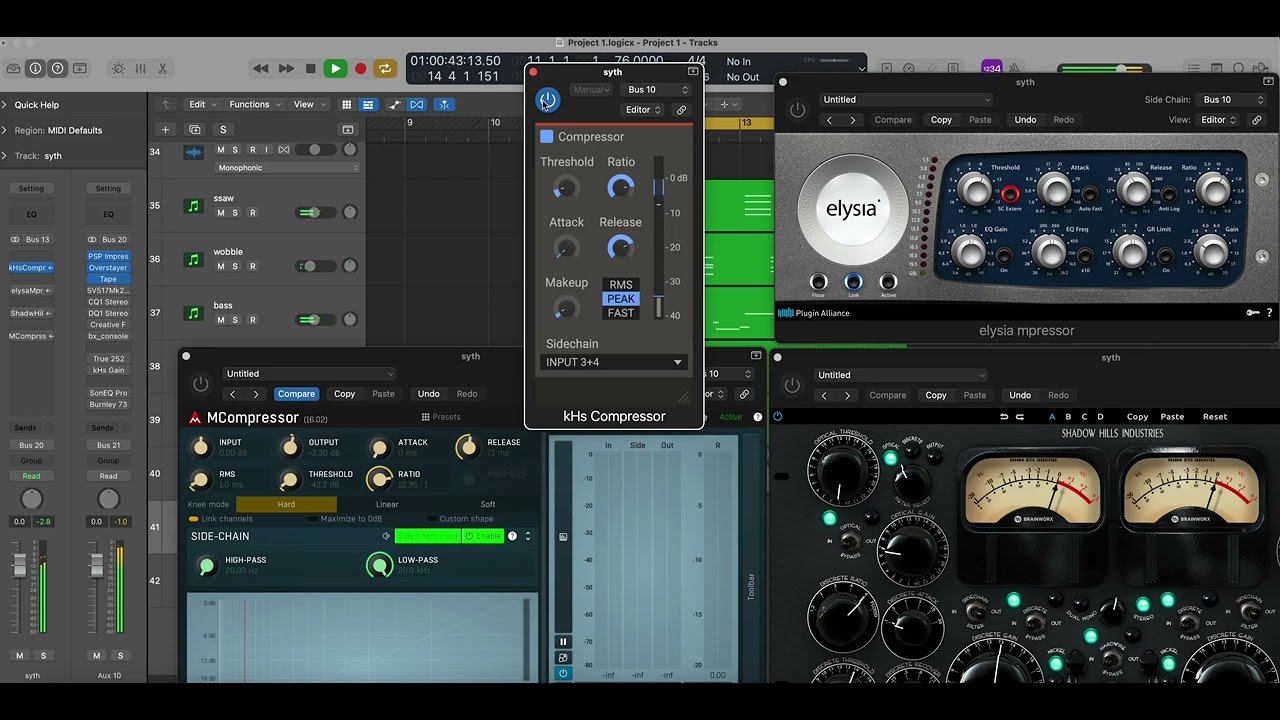Viewport: 1280px width, 720px height.
Task: Toggle Link button on elysia mpressor
Action: click(x=853, y=282)
